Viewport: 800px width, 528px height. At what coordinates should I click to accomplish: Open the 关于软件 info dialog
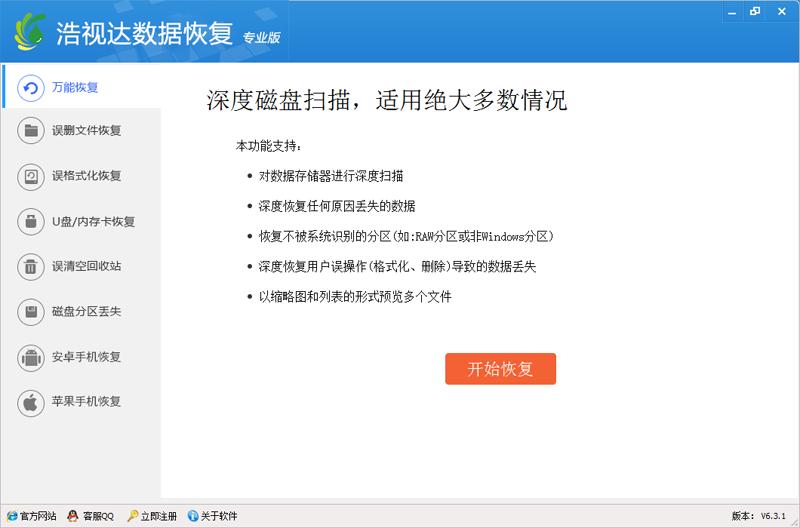(x=212, y=516)
